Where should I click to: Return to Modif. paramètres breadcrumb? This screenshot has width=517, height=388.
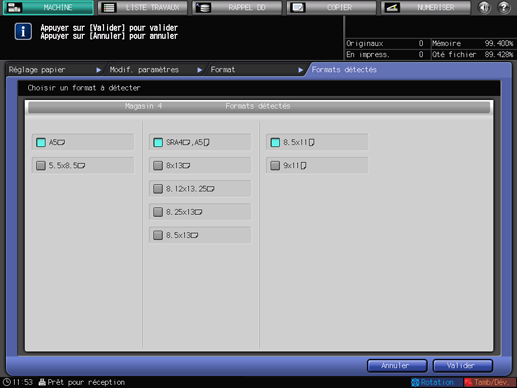click(144, 70)
